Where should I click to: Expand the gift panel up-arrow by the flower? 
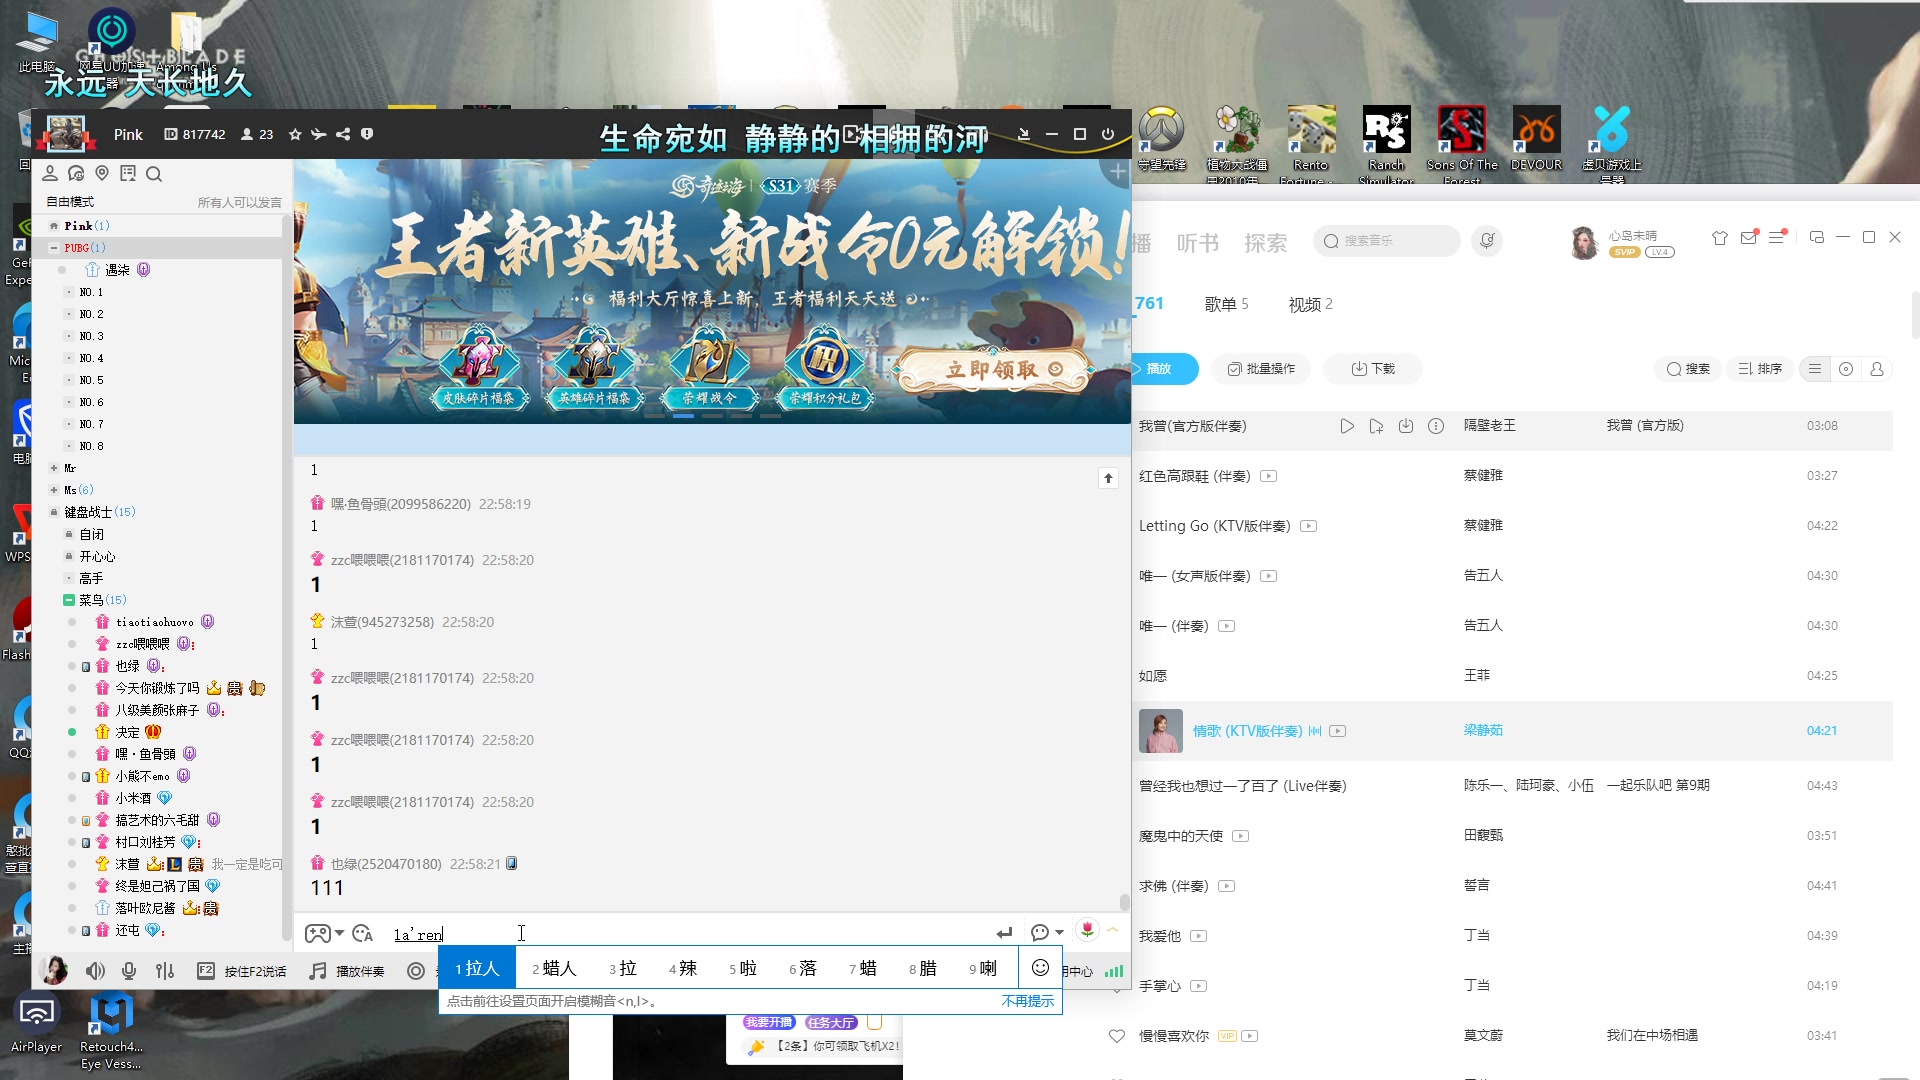click(x=1112, y=930)
